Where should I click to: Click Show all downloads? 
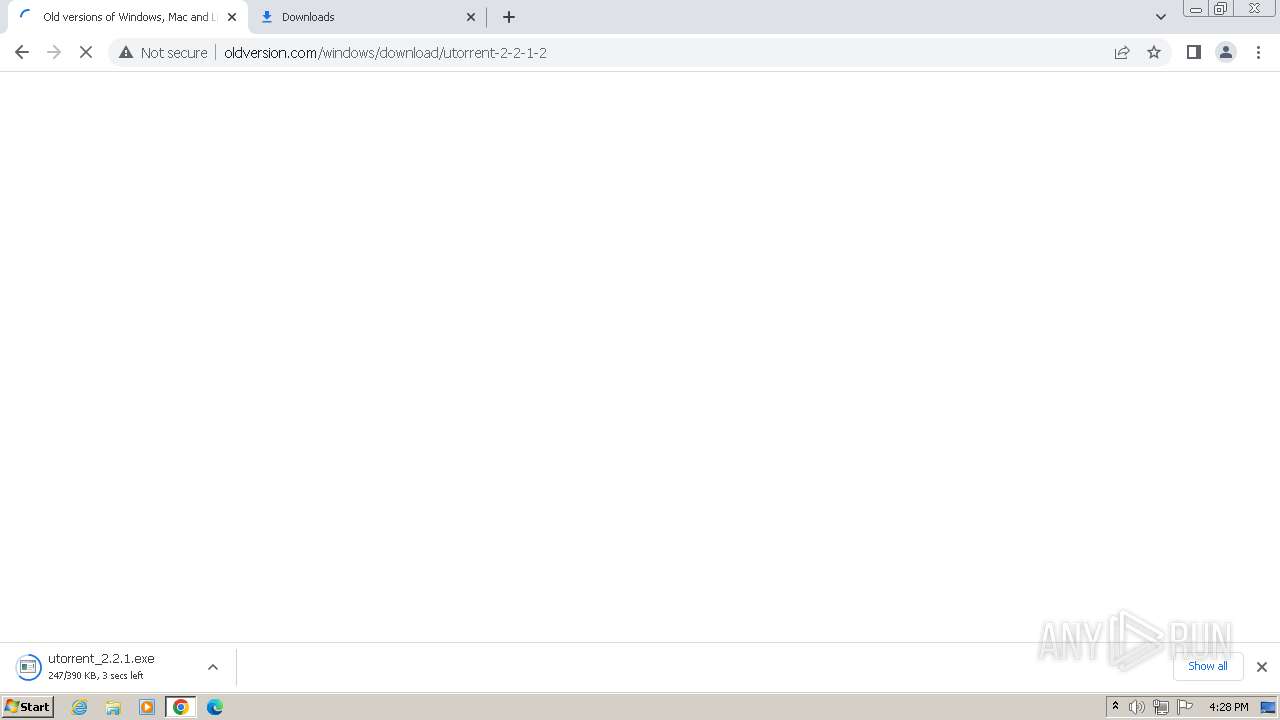tap(1207, 666)
